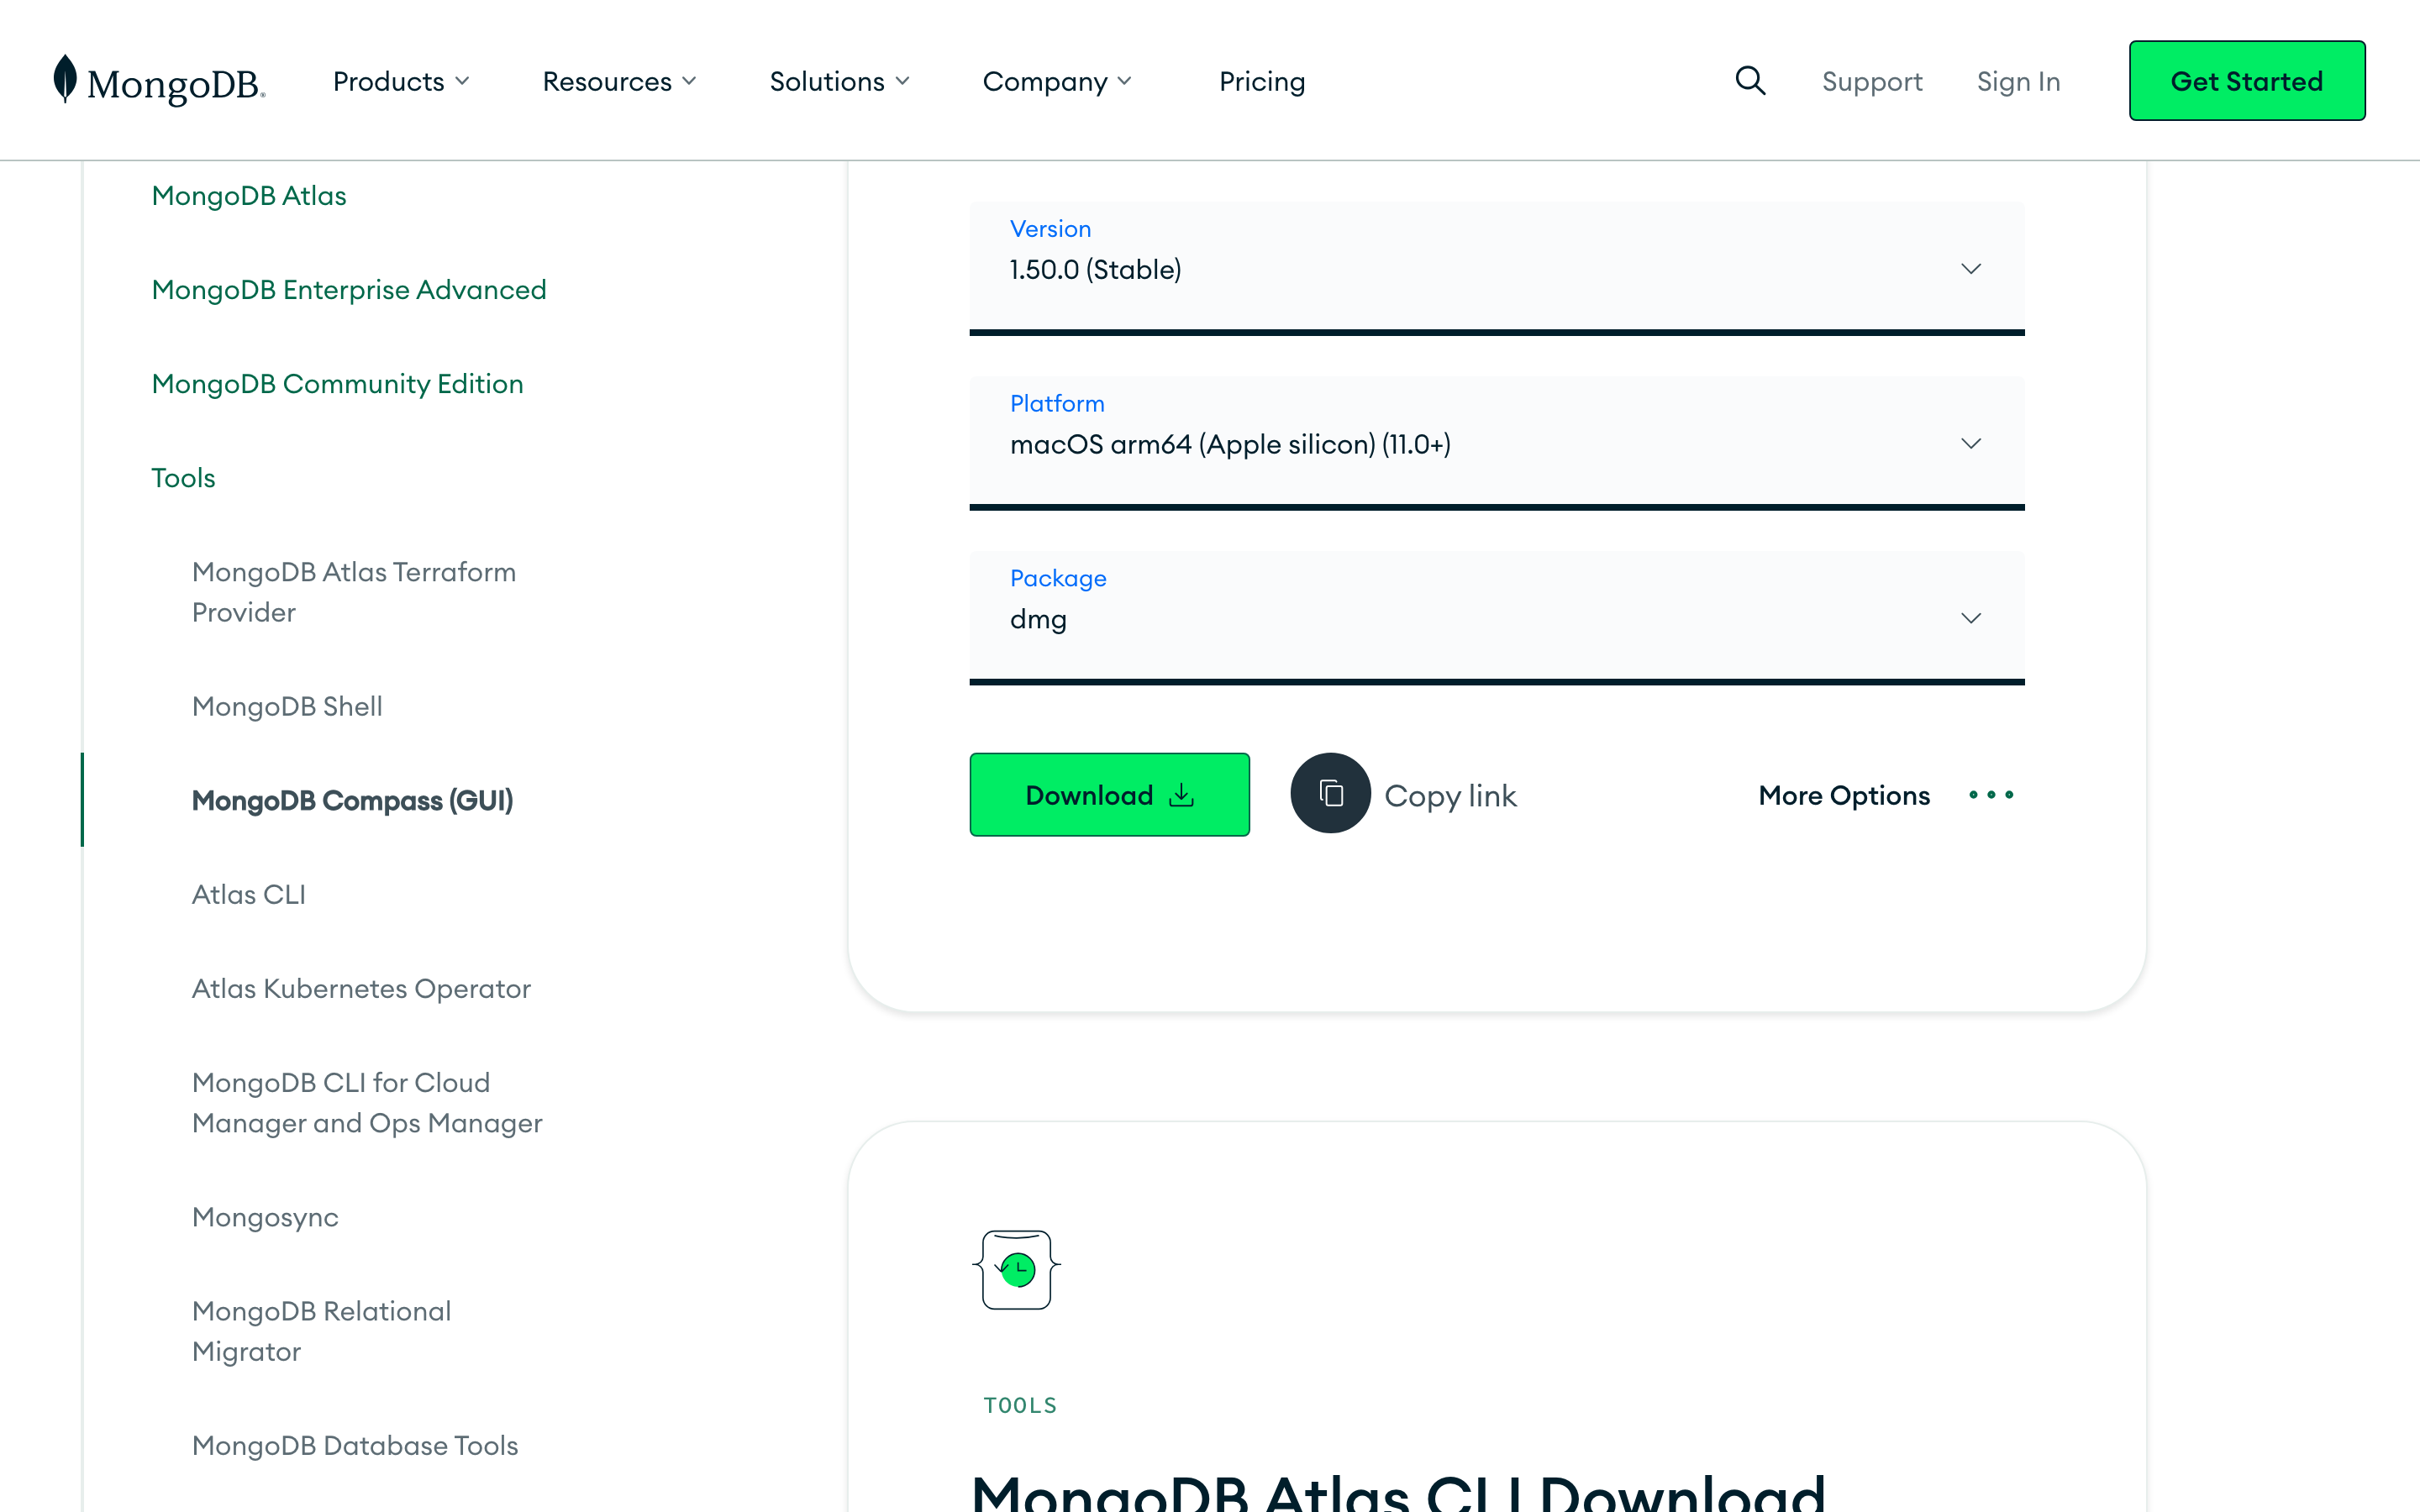
Task: Select Tools section in sidebar
Action: [x=183, y=477]
